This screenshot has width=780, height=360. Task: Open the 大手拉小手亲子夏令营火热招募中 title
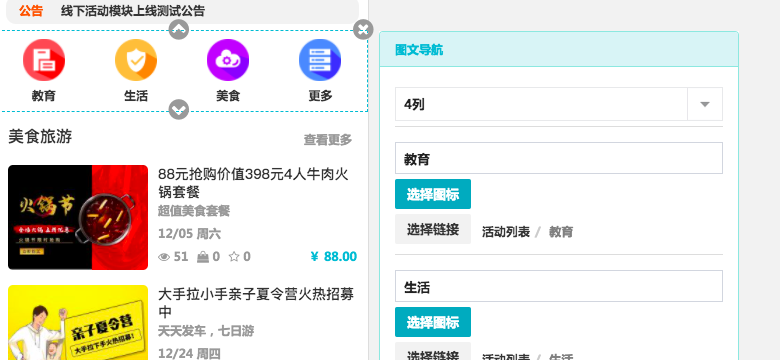tap(256, 302)
